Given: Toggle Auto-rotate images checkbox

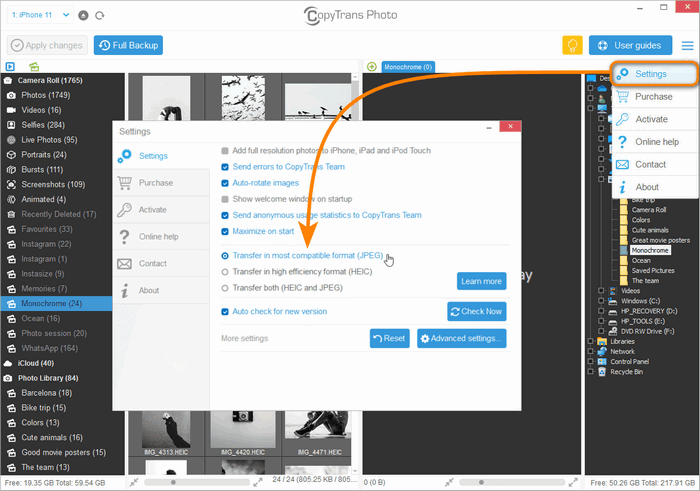Looking at the screenshot, I should point(225,183).
